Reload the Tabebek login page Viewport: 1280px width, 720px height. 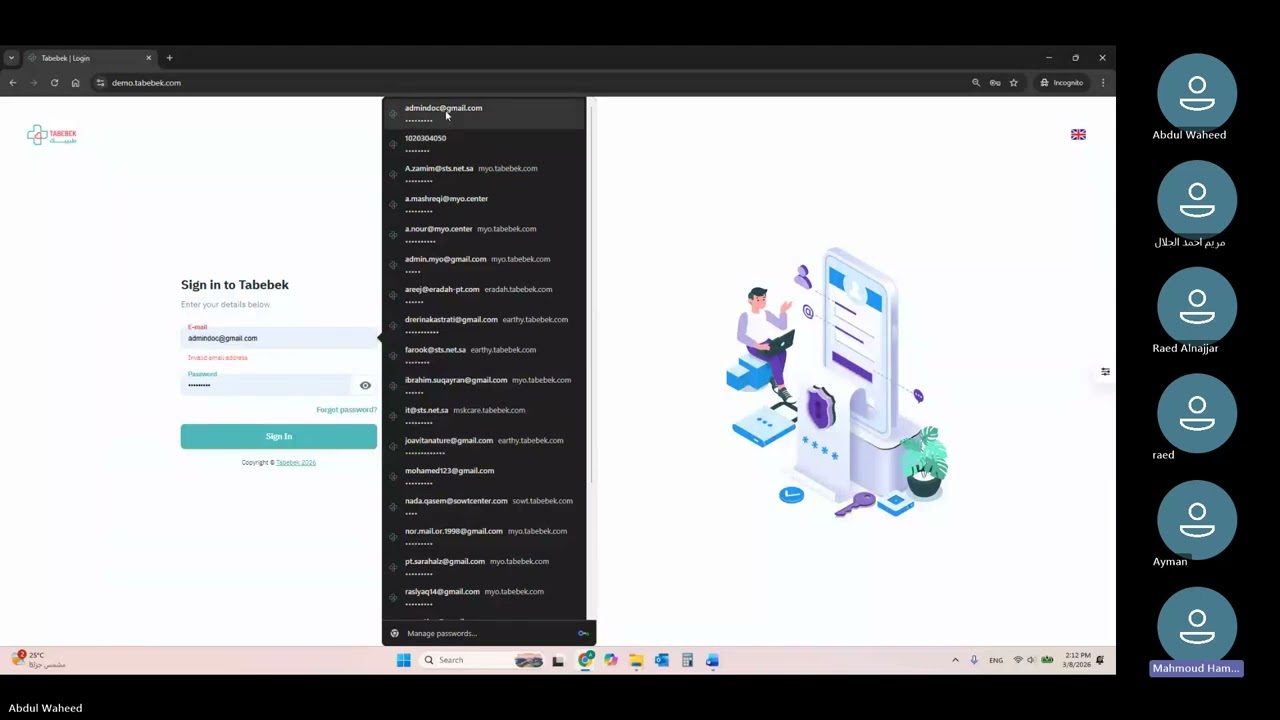coord(54,83)
